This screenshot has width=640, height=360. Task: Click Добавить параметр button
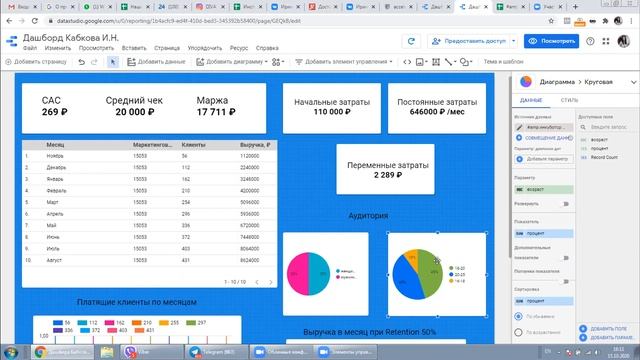coord(544,159)
